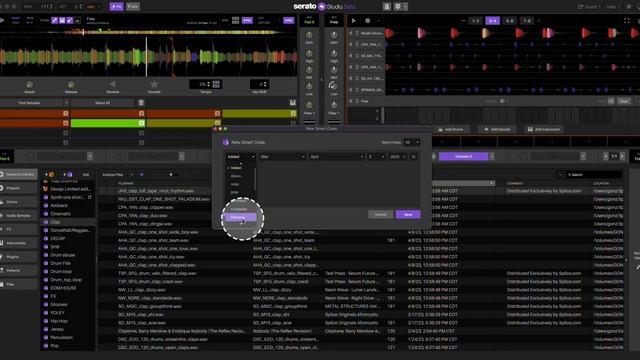Open the Match Rules All dropdown
The height and width of the screenshot is (360, 640).
click(411, 142)
